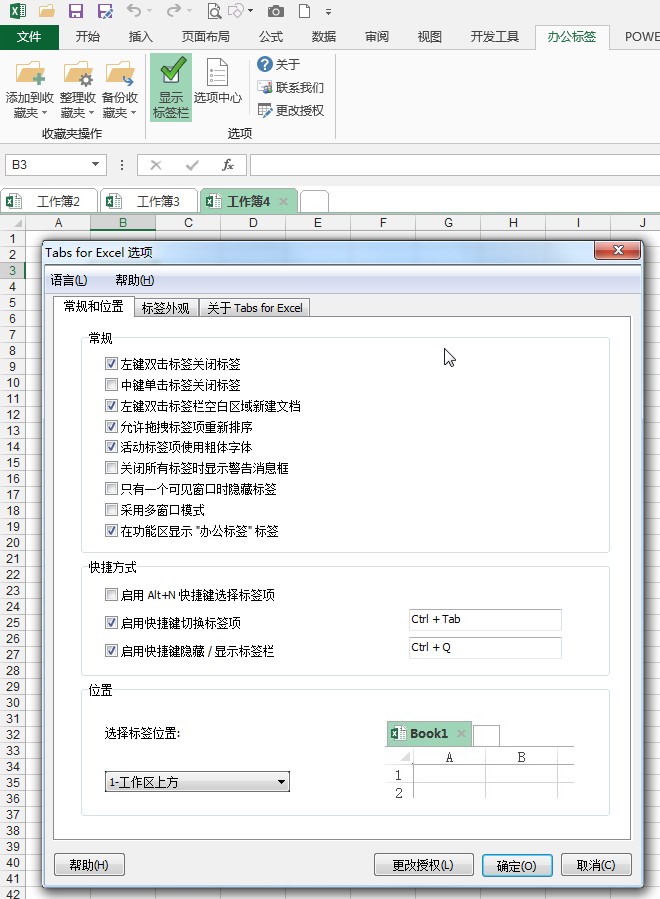This screenshot has width=660, height=899.
Task: Switch to the 工作簿2 workbook tab
Action: pos(50,201)
